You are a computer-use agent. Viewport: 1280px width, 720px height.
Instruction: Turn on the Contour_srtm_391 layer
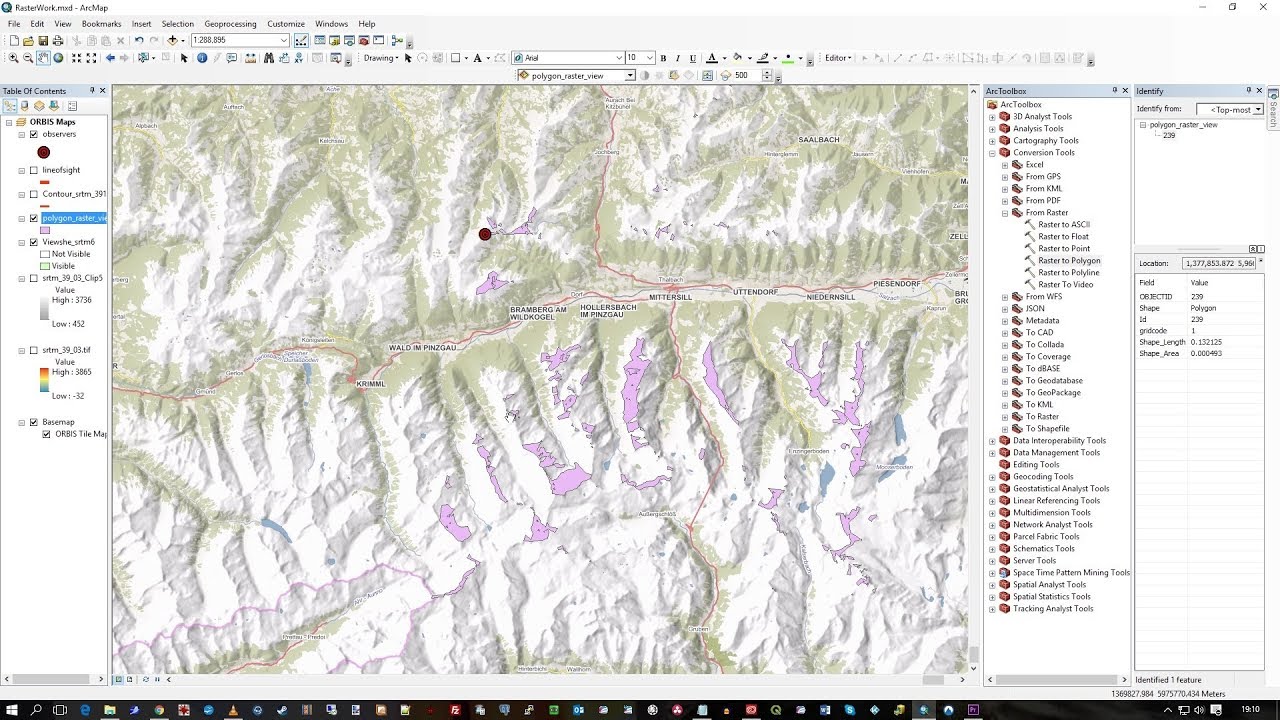pos(34,194)
